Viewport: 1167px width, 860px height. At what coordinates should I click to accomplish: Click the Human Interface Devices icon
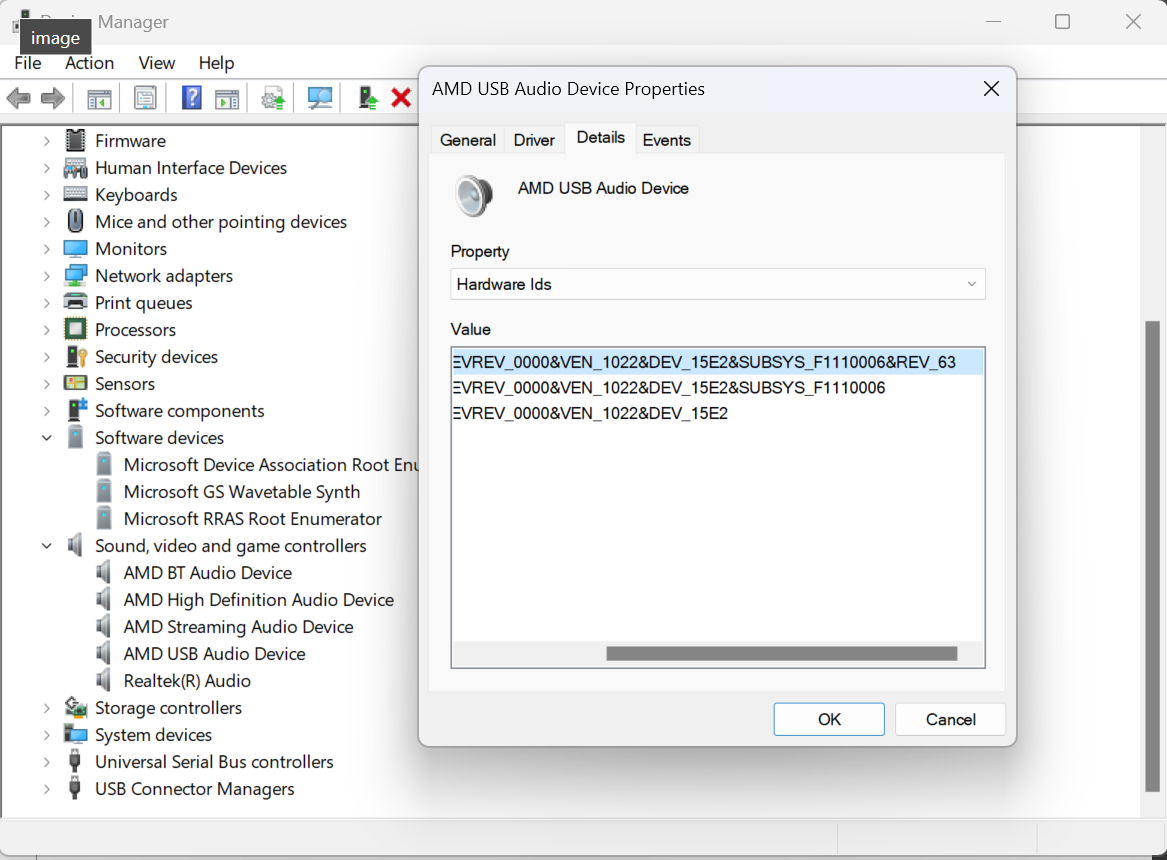[x=75, y=167]
